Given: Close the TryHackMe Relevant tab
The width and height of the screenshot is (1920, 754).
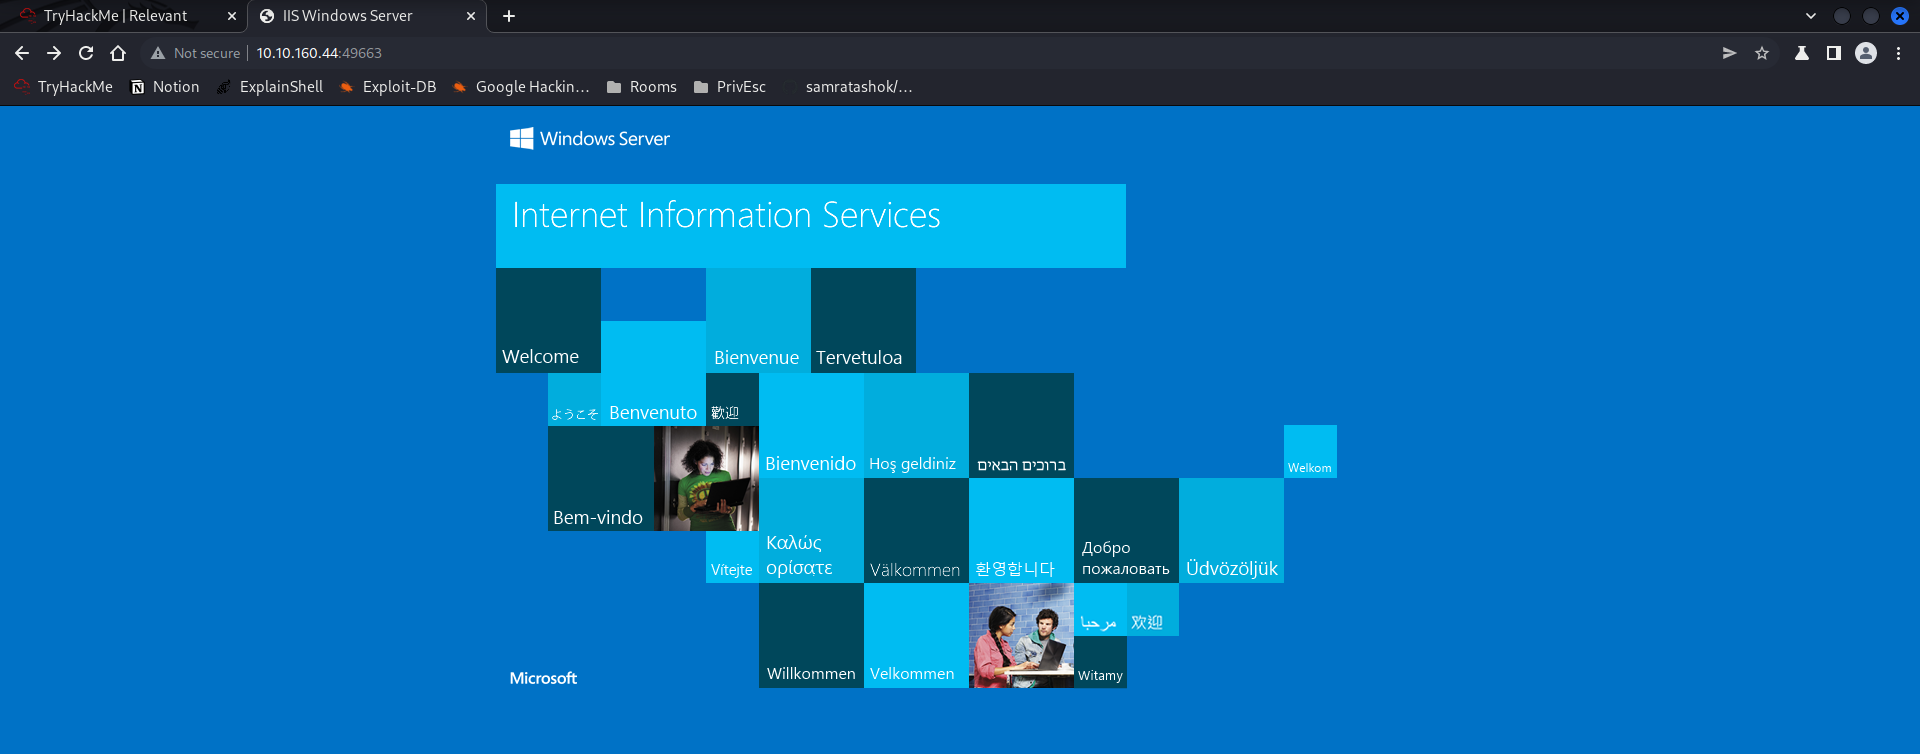Looking at the screenshot, I should [232, 16].
